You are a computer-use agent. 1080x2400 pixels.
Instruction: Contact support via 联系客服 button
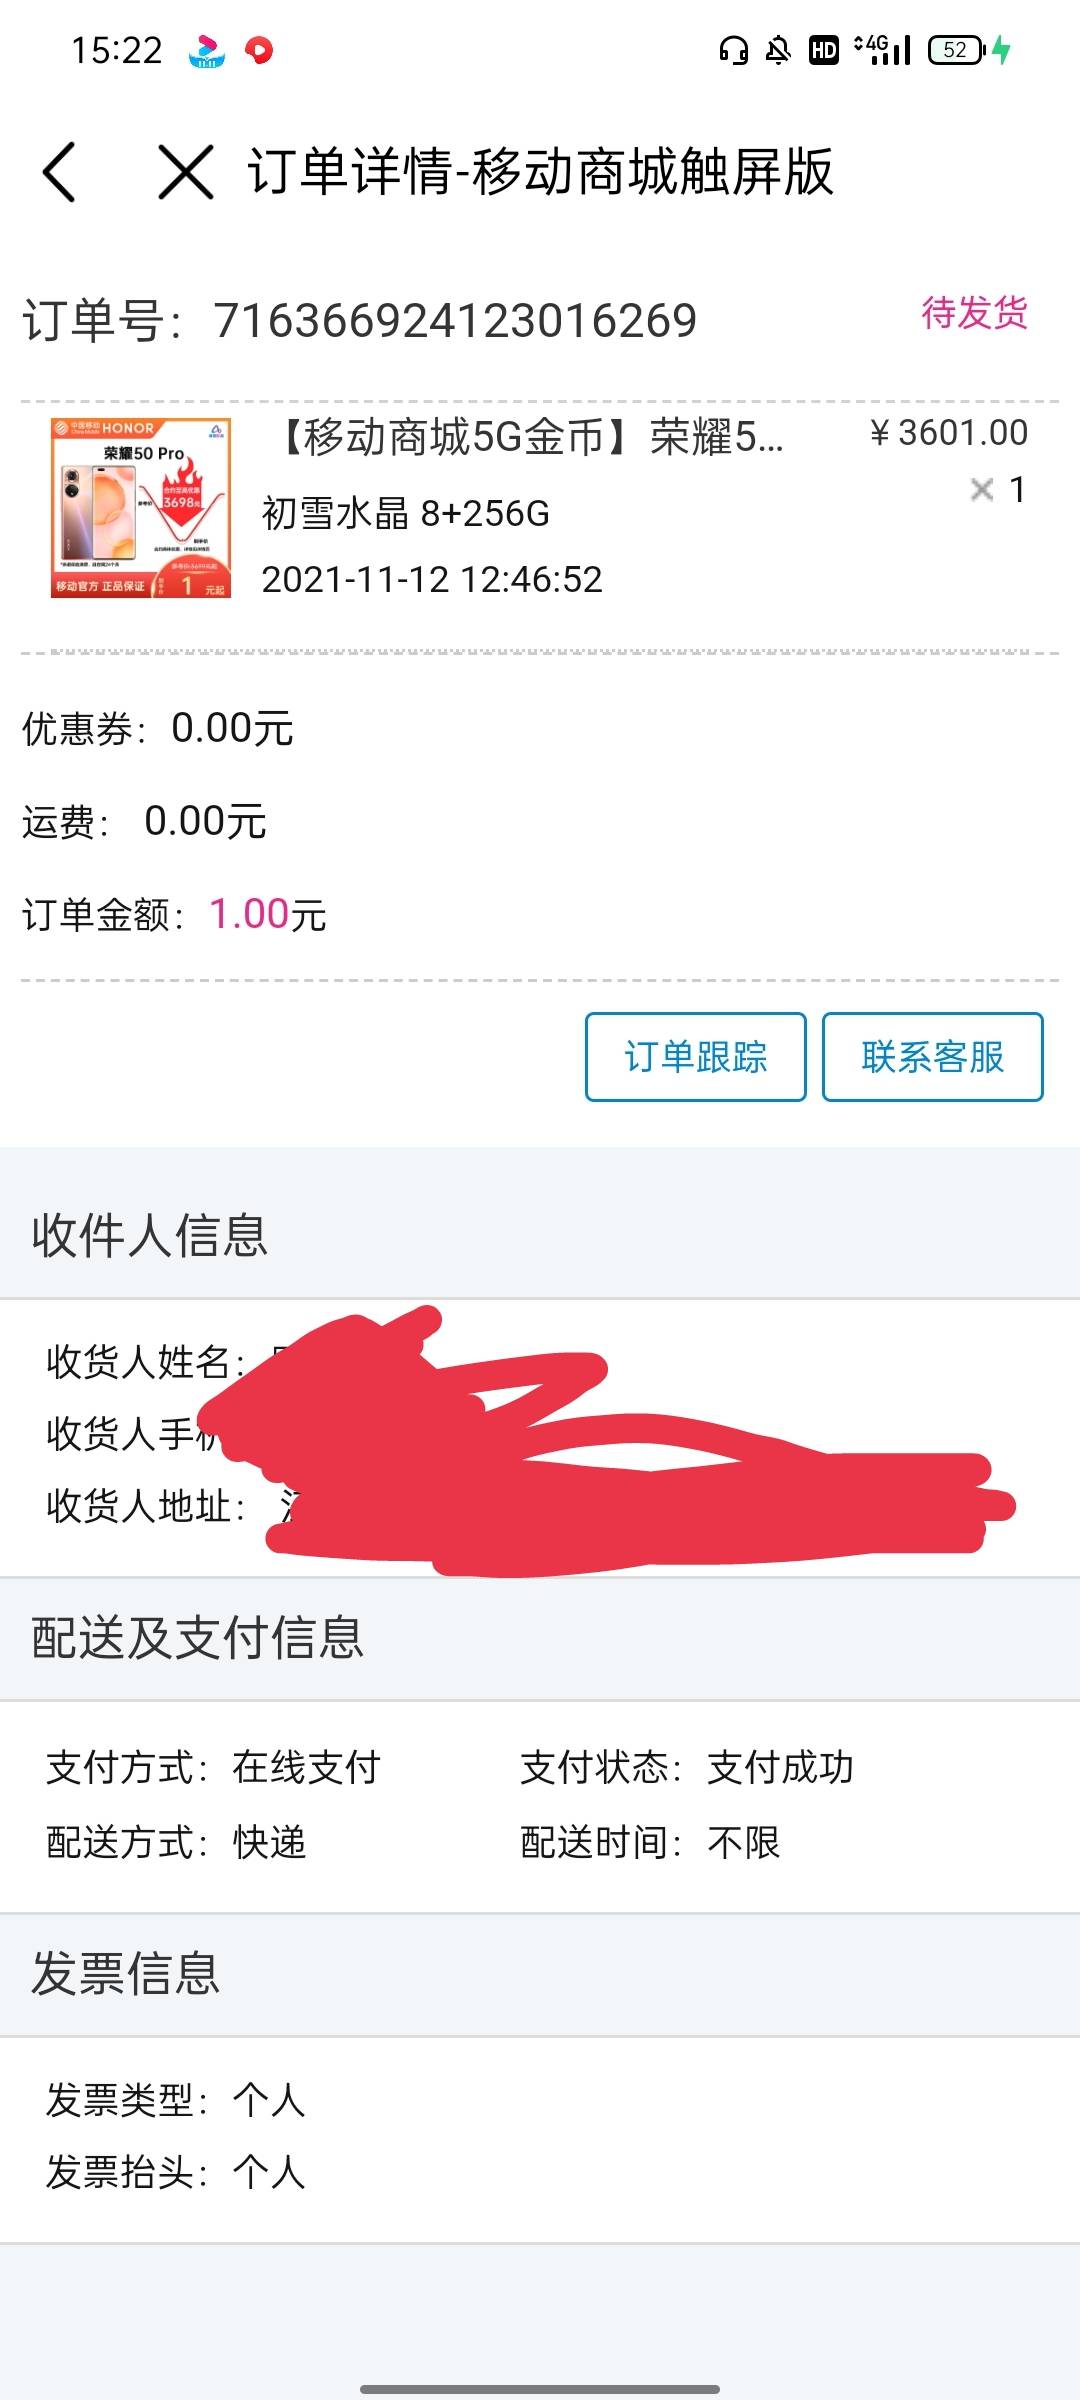[933, 1057]
